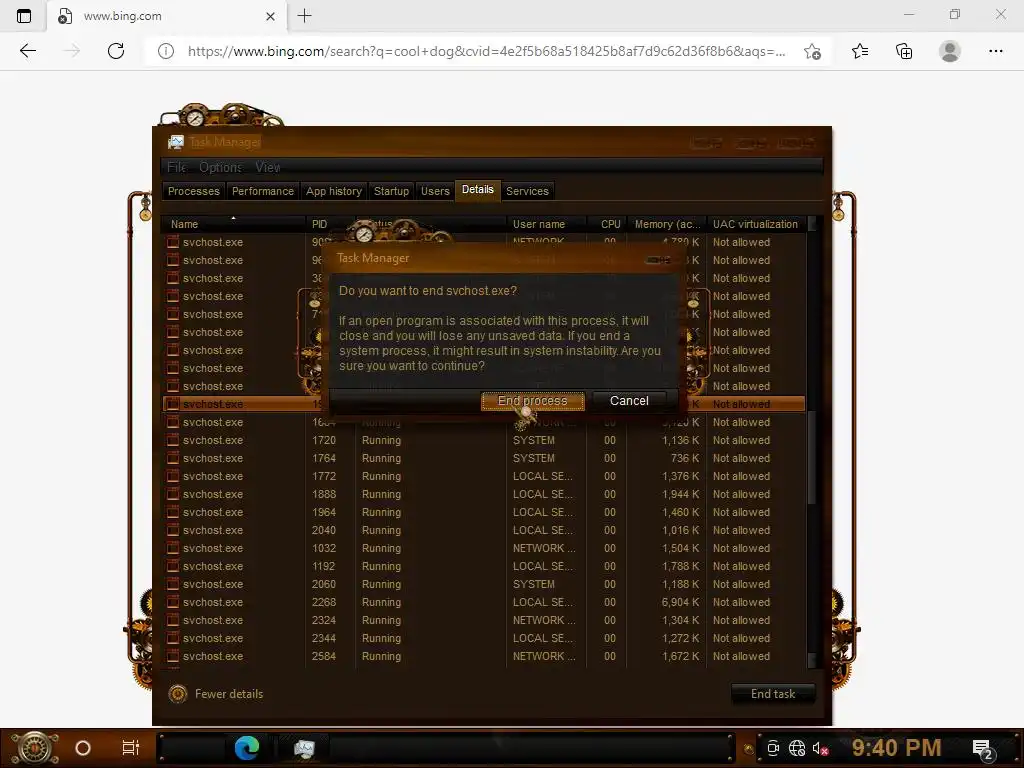
Task: Open the View menu in Task Manager
Action: point(268,167)
